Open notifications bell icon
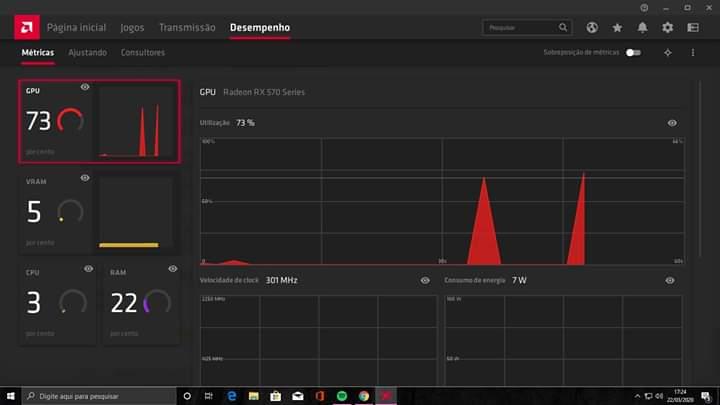720x405 pixels. [x=642, y=28]
